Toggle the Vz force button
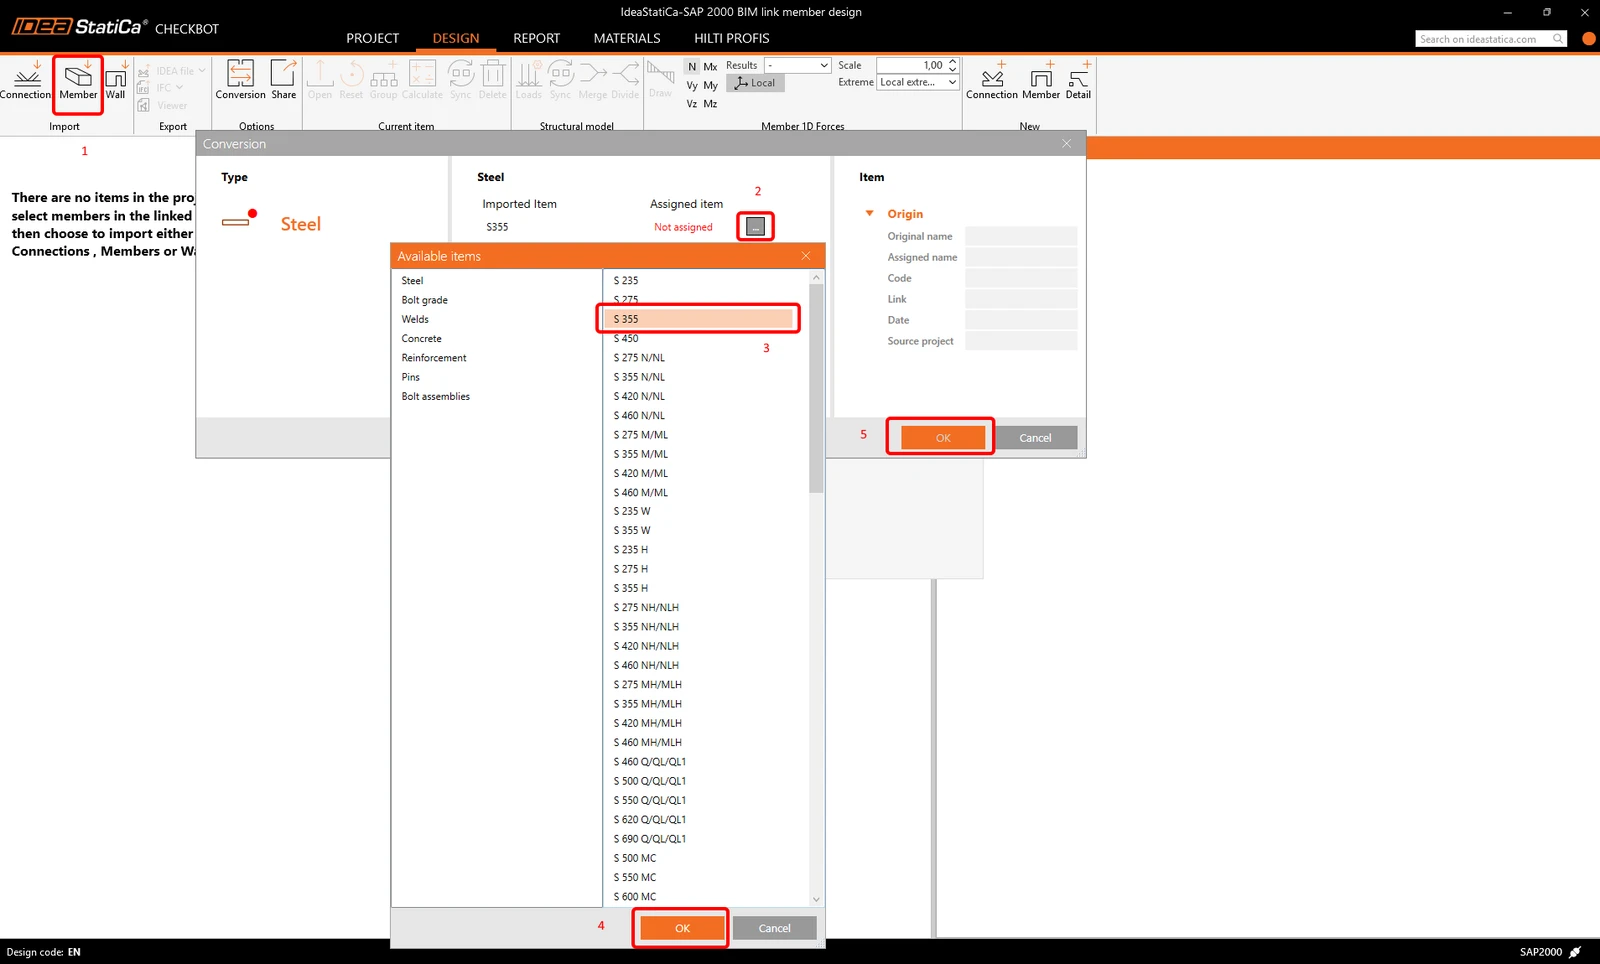Viewport: 1600px width, 964px height. (692, 104)
